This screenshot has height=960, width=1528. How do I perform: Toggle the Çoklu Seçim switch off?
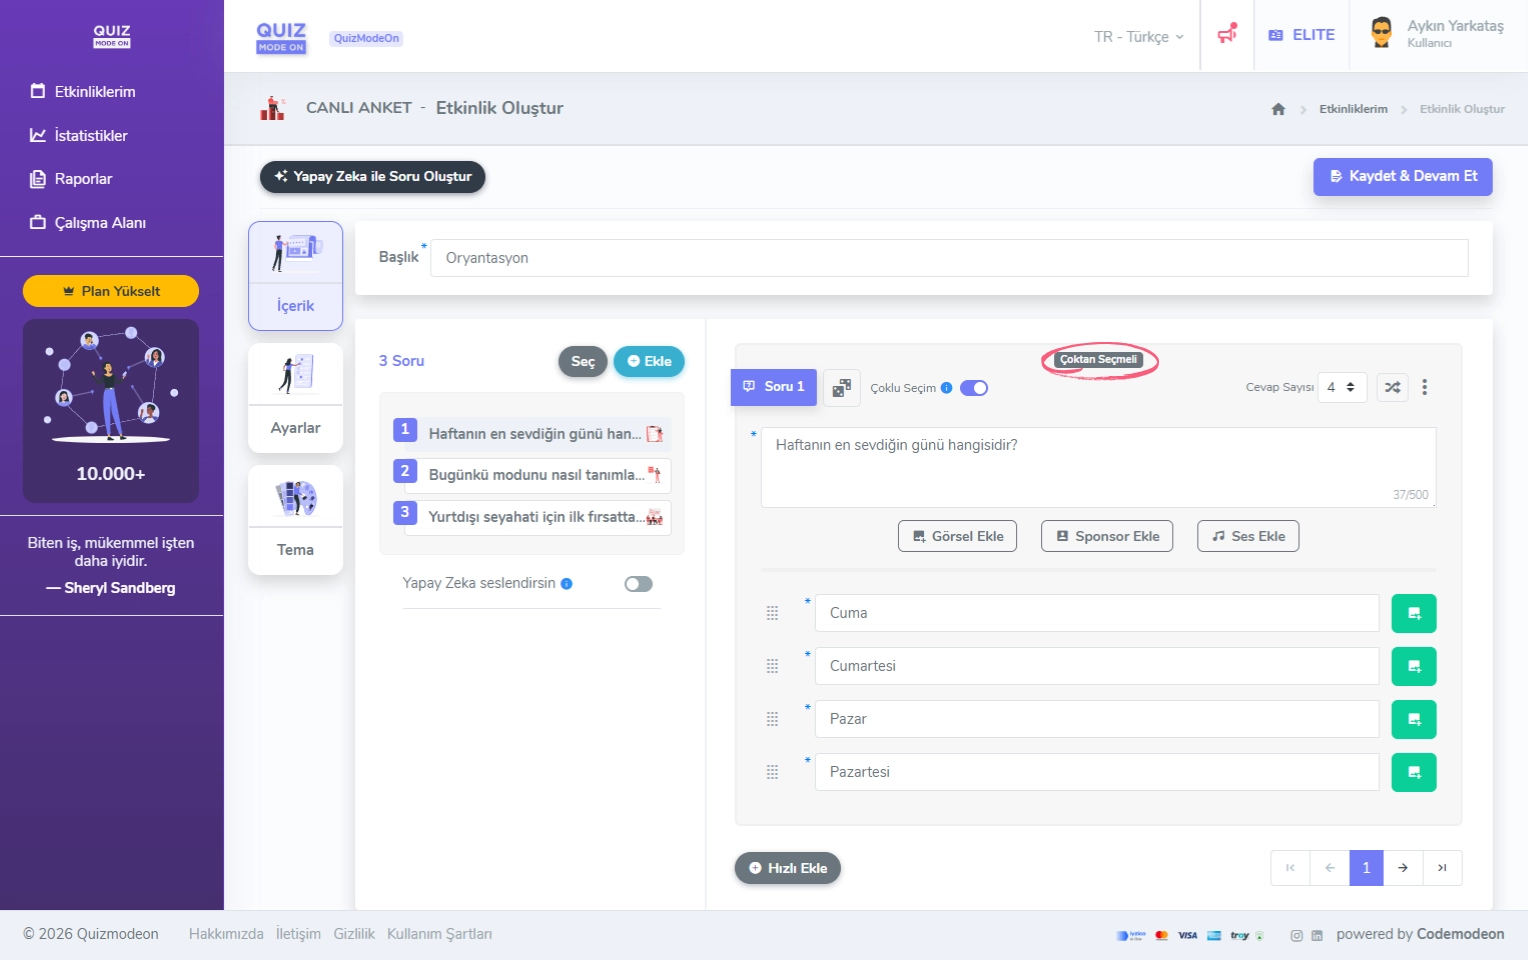click(974, 388)
